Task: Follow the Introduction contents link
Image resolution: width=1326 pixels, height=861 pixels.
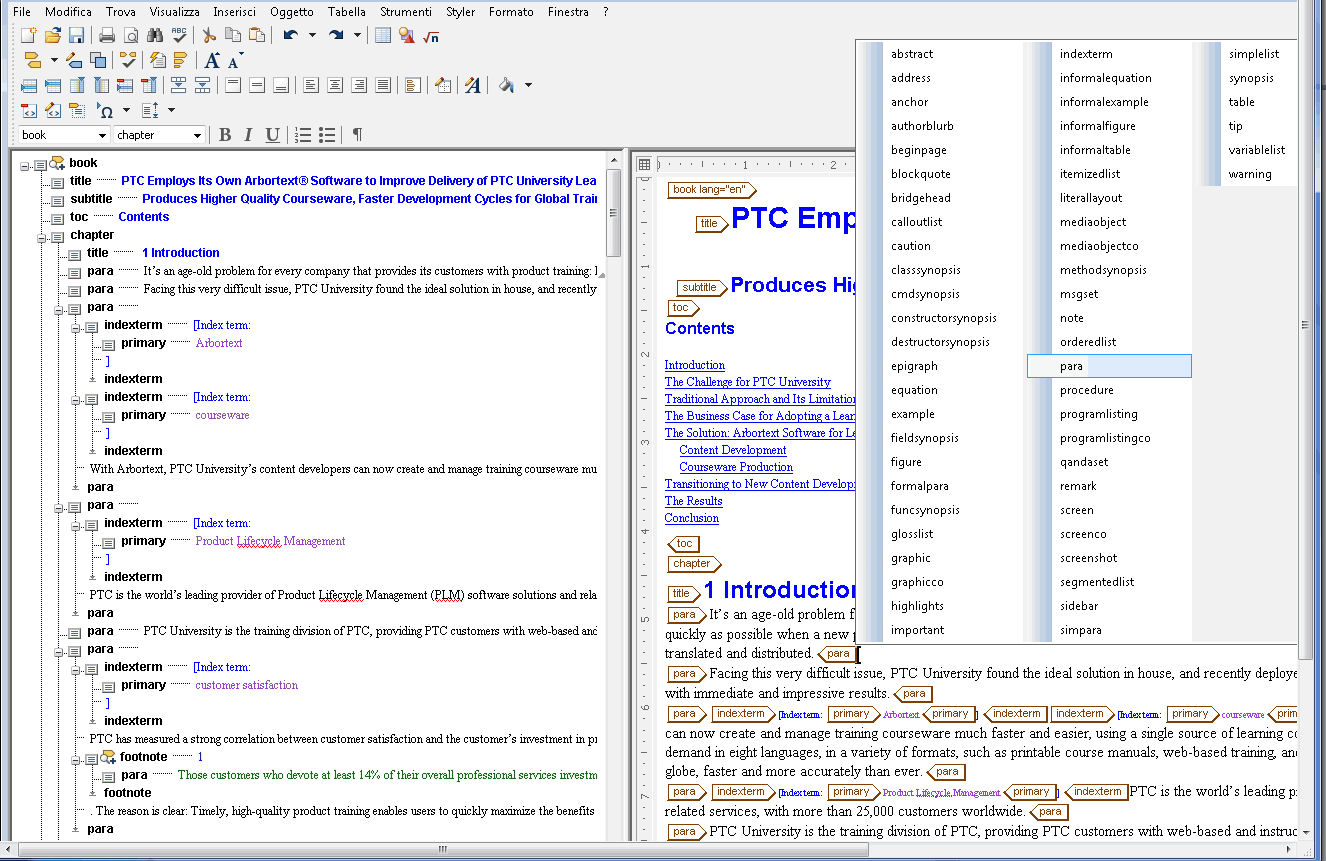Action: pos(695,365)
